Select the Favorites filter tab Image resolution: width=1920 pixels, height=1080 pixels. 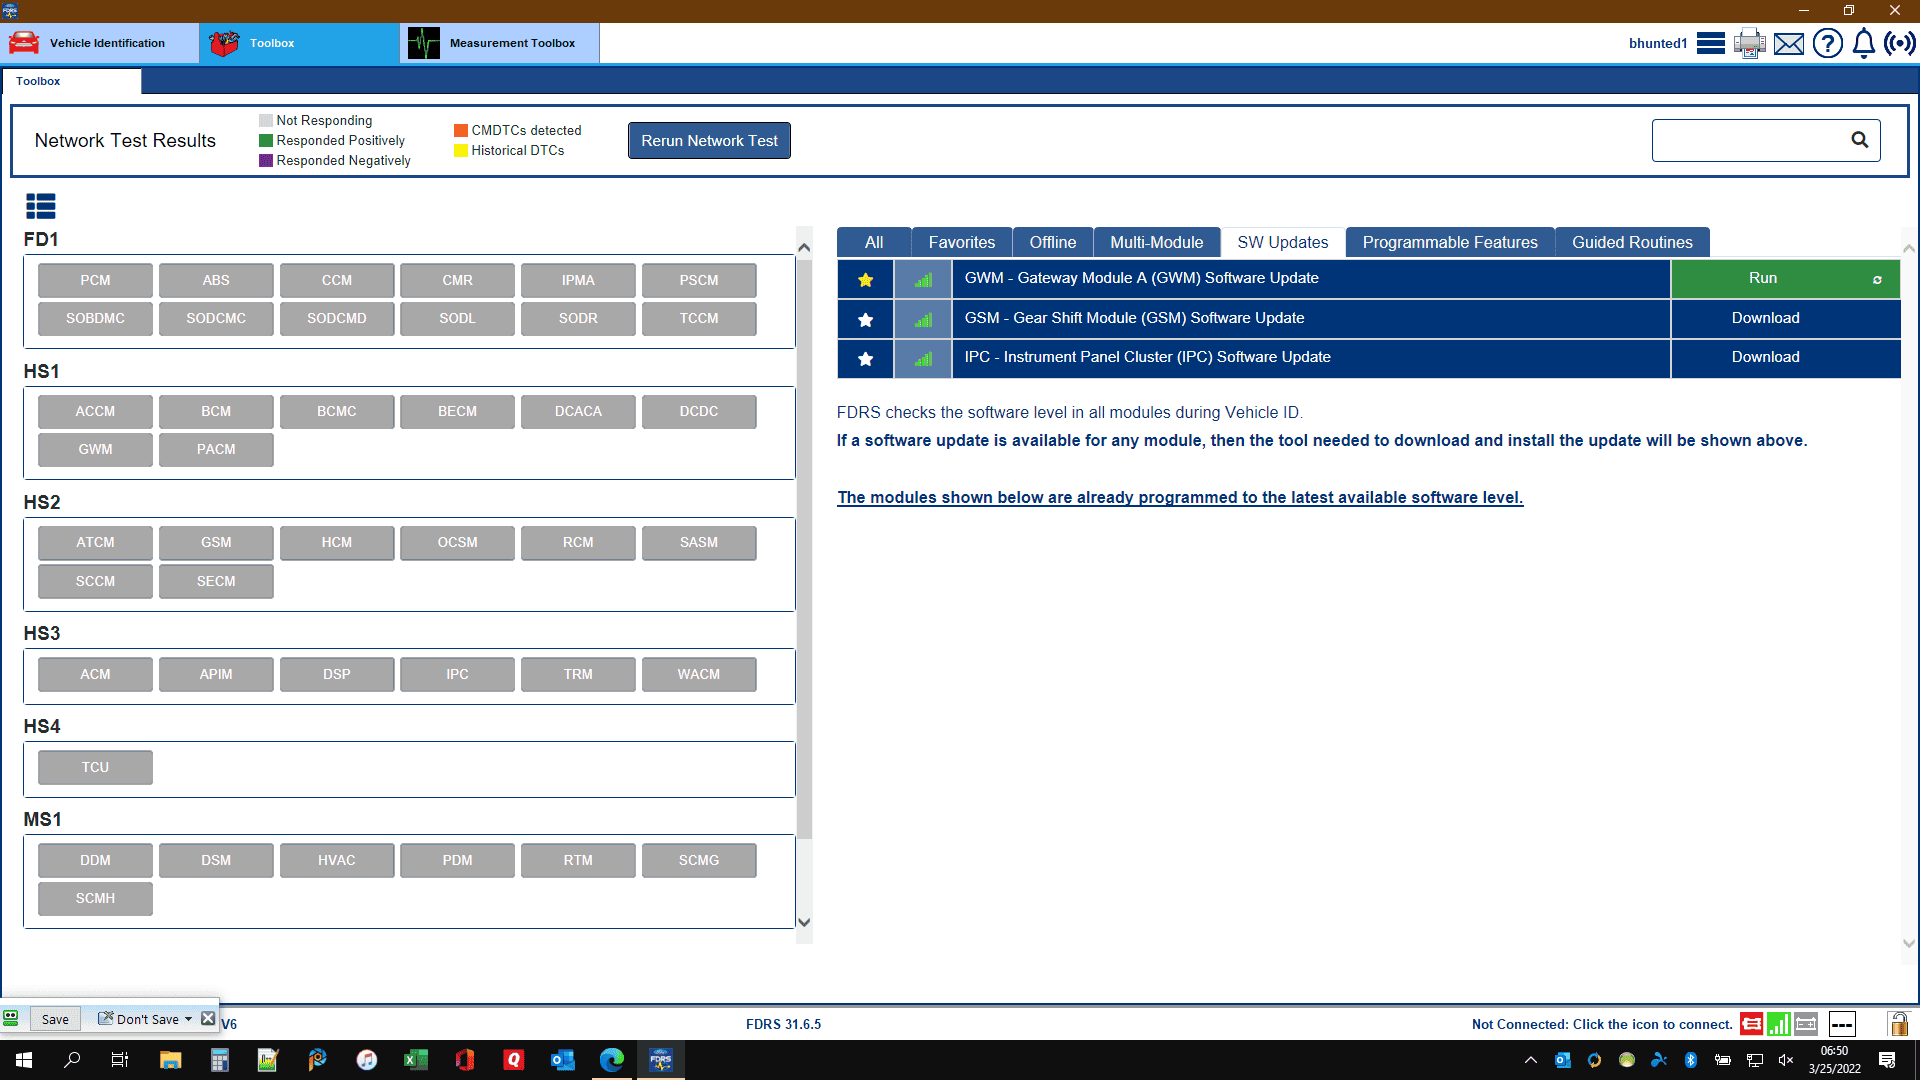click(x=961, y=242)
